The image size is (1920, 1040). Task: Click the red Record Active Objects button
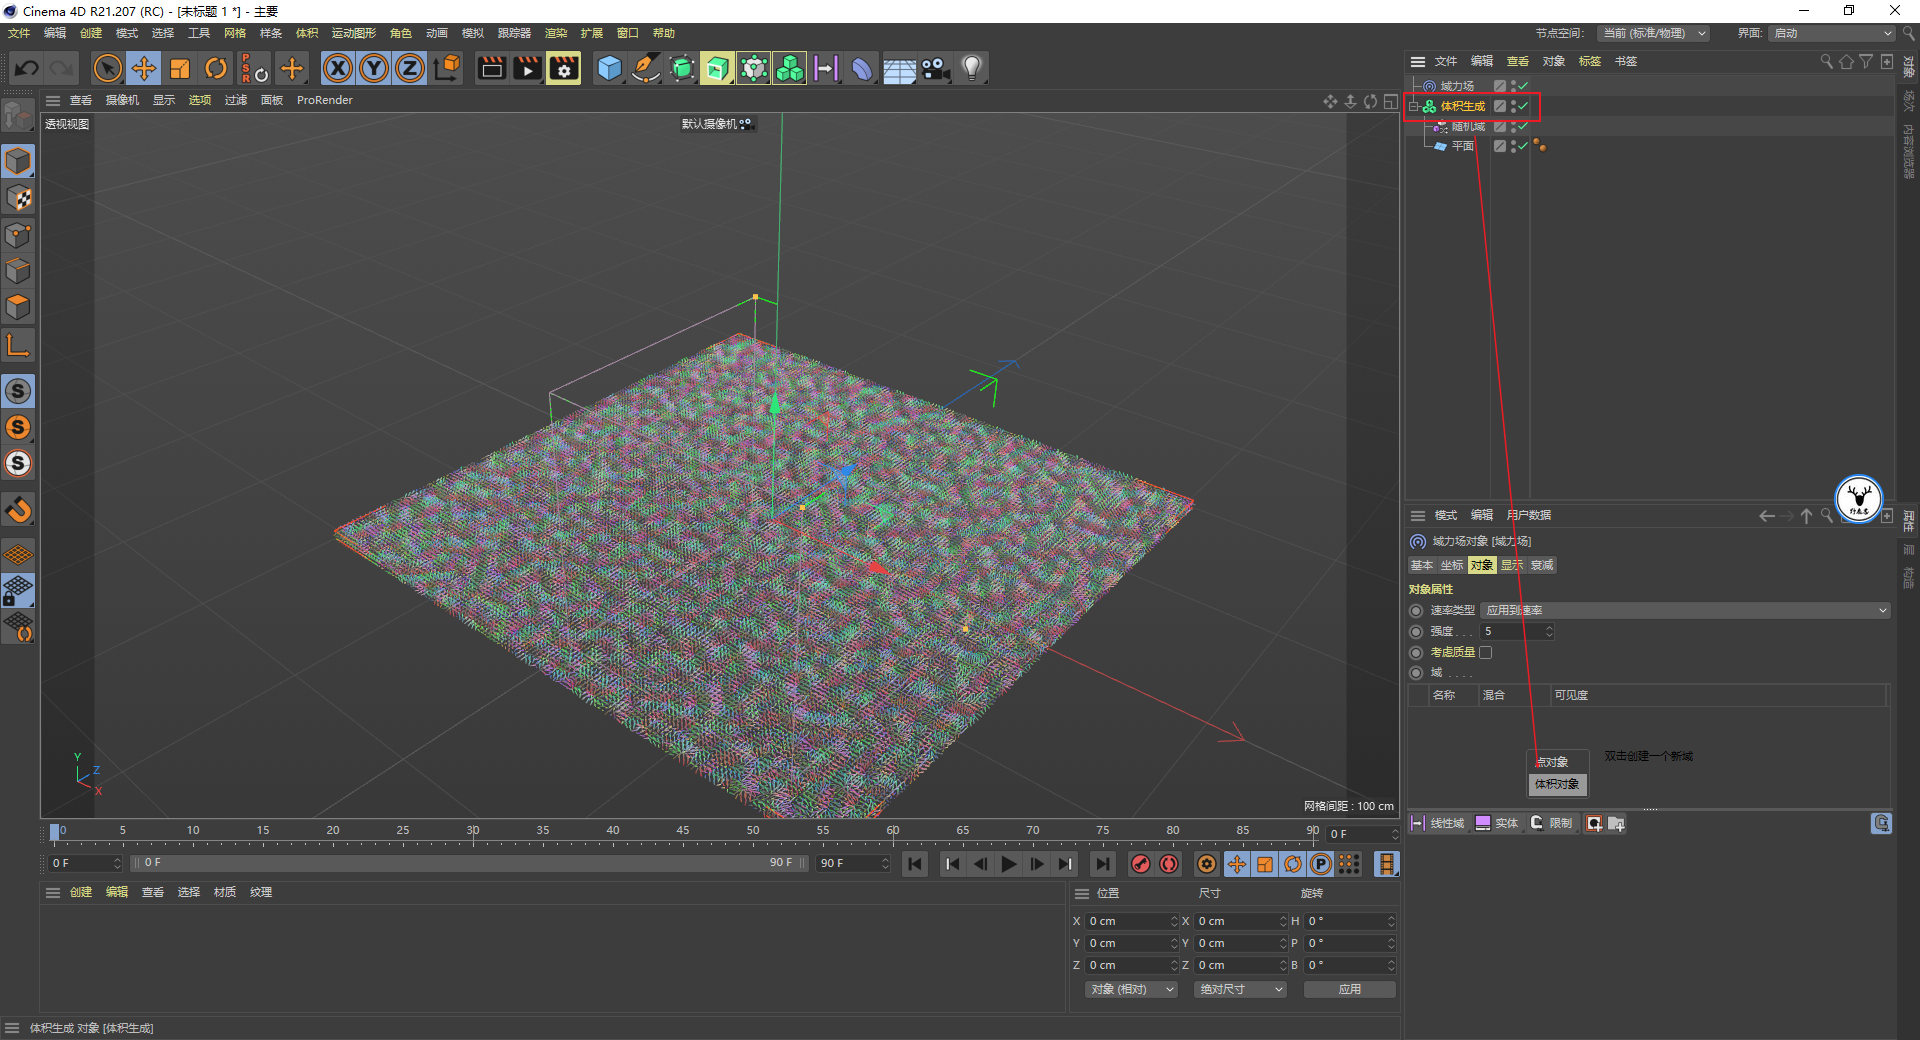[x=1140, y=864]
